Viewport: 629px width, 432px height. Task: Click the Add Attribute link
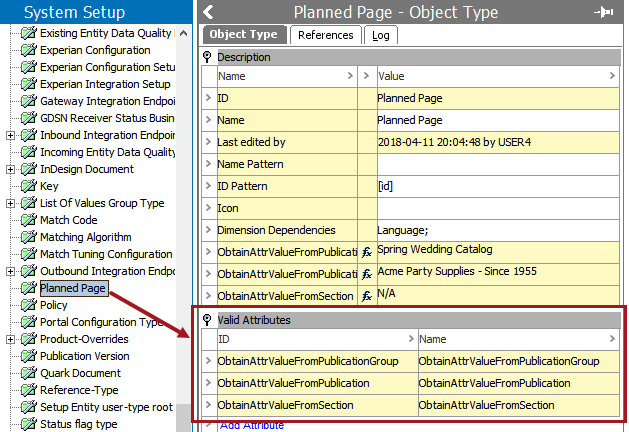(252, 425)
